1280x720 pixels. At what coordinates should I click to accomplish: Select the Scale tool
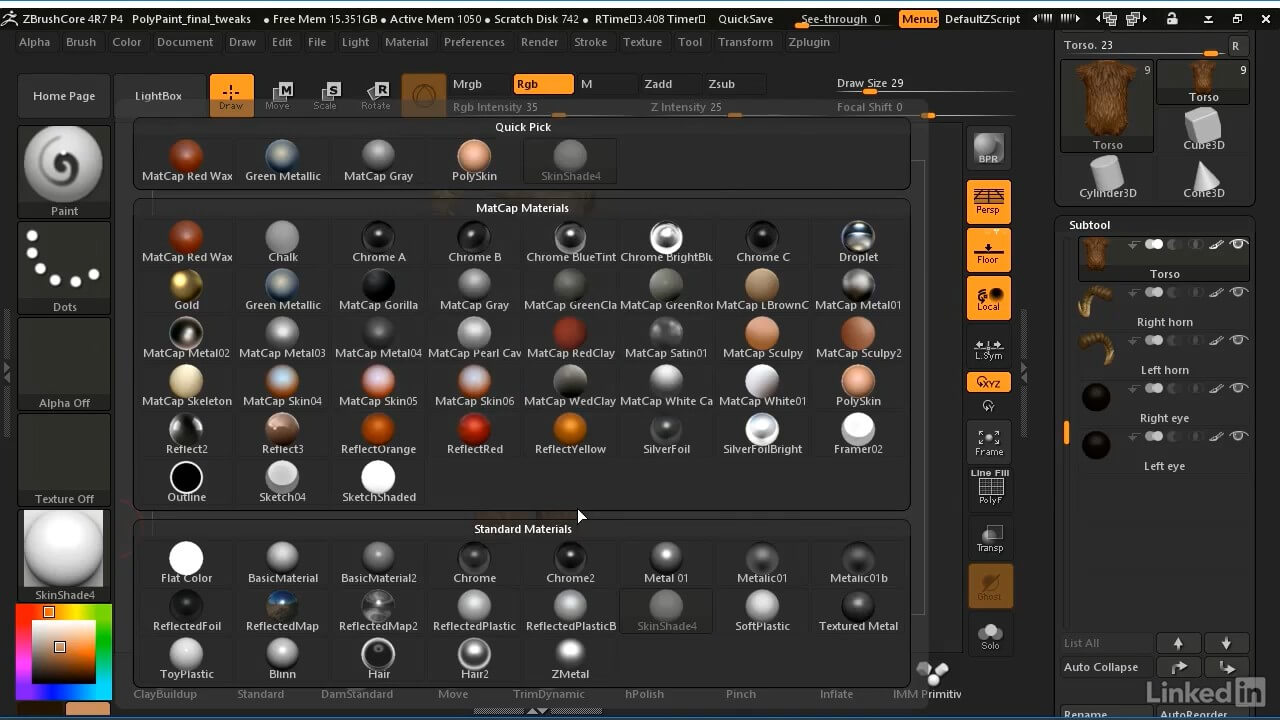326,95
